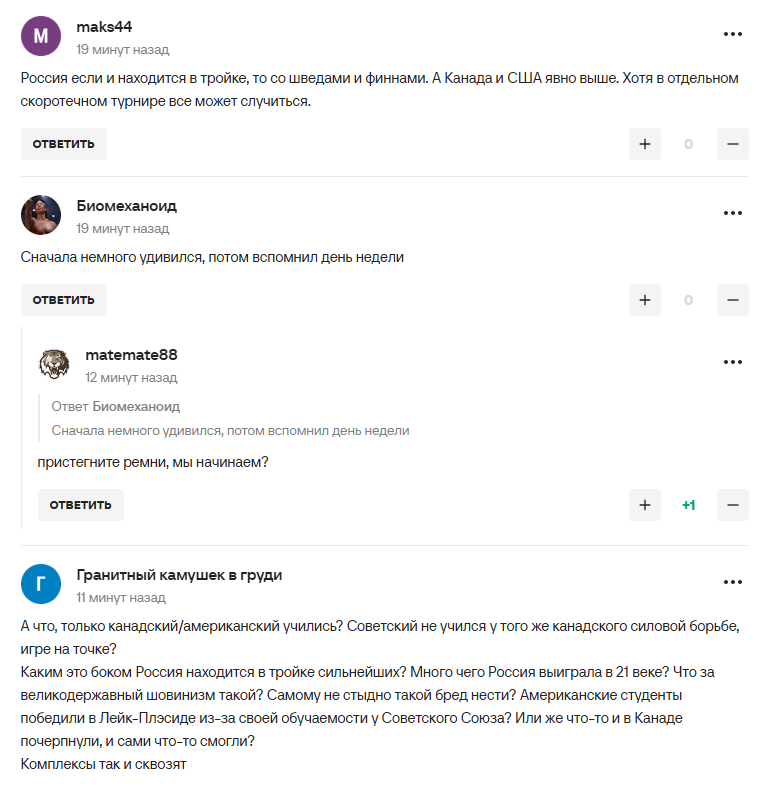This screenshot has width=778, height=788.
Task: Upvote Биомеханоид's comment with plus
Action: tap(645, 300)
